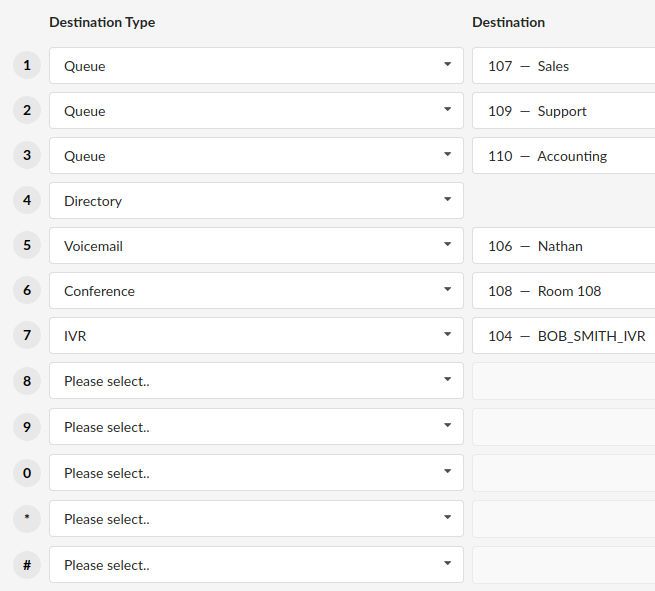Open the Voicemail destination type dropdown
The image size is (655, 591).
(256, 246)
